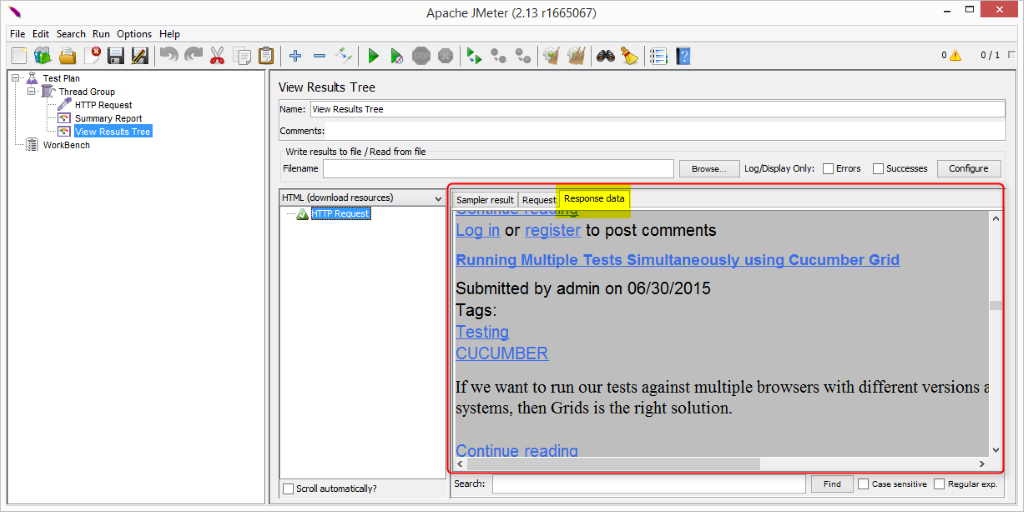Click the Undo arrow icon

168,56
